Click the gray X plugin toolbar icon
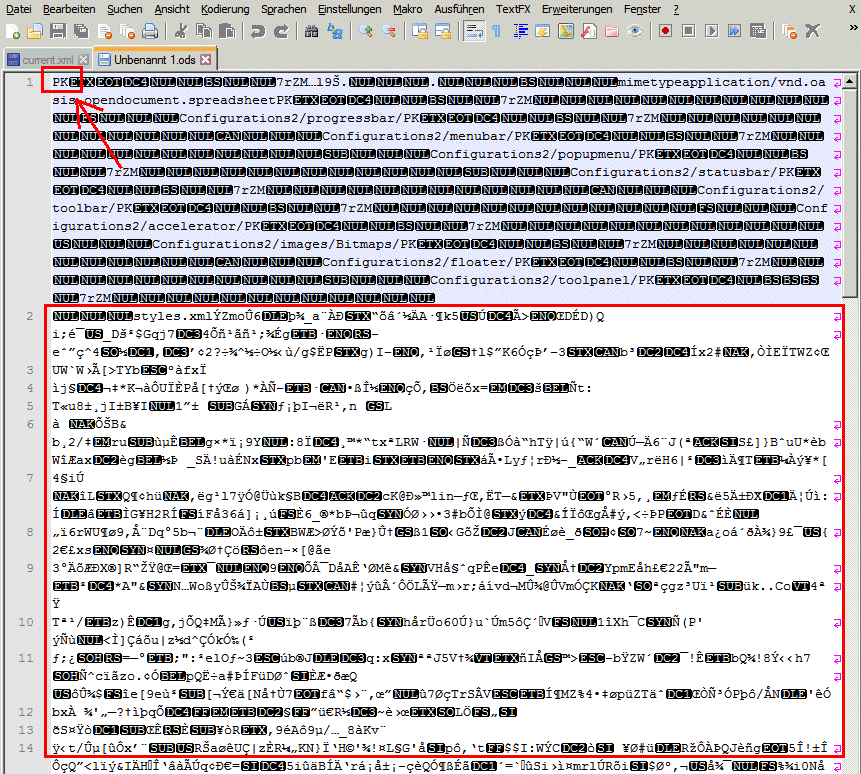 [812, 31]
